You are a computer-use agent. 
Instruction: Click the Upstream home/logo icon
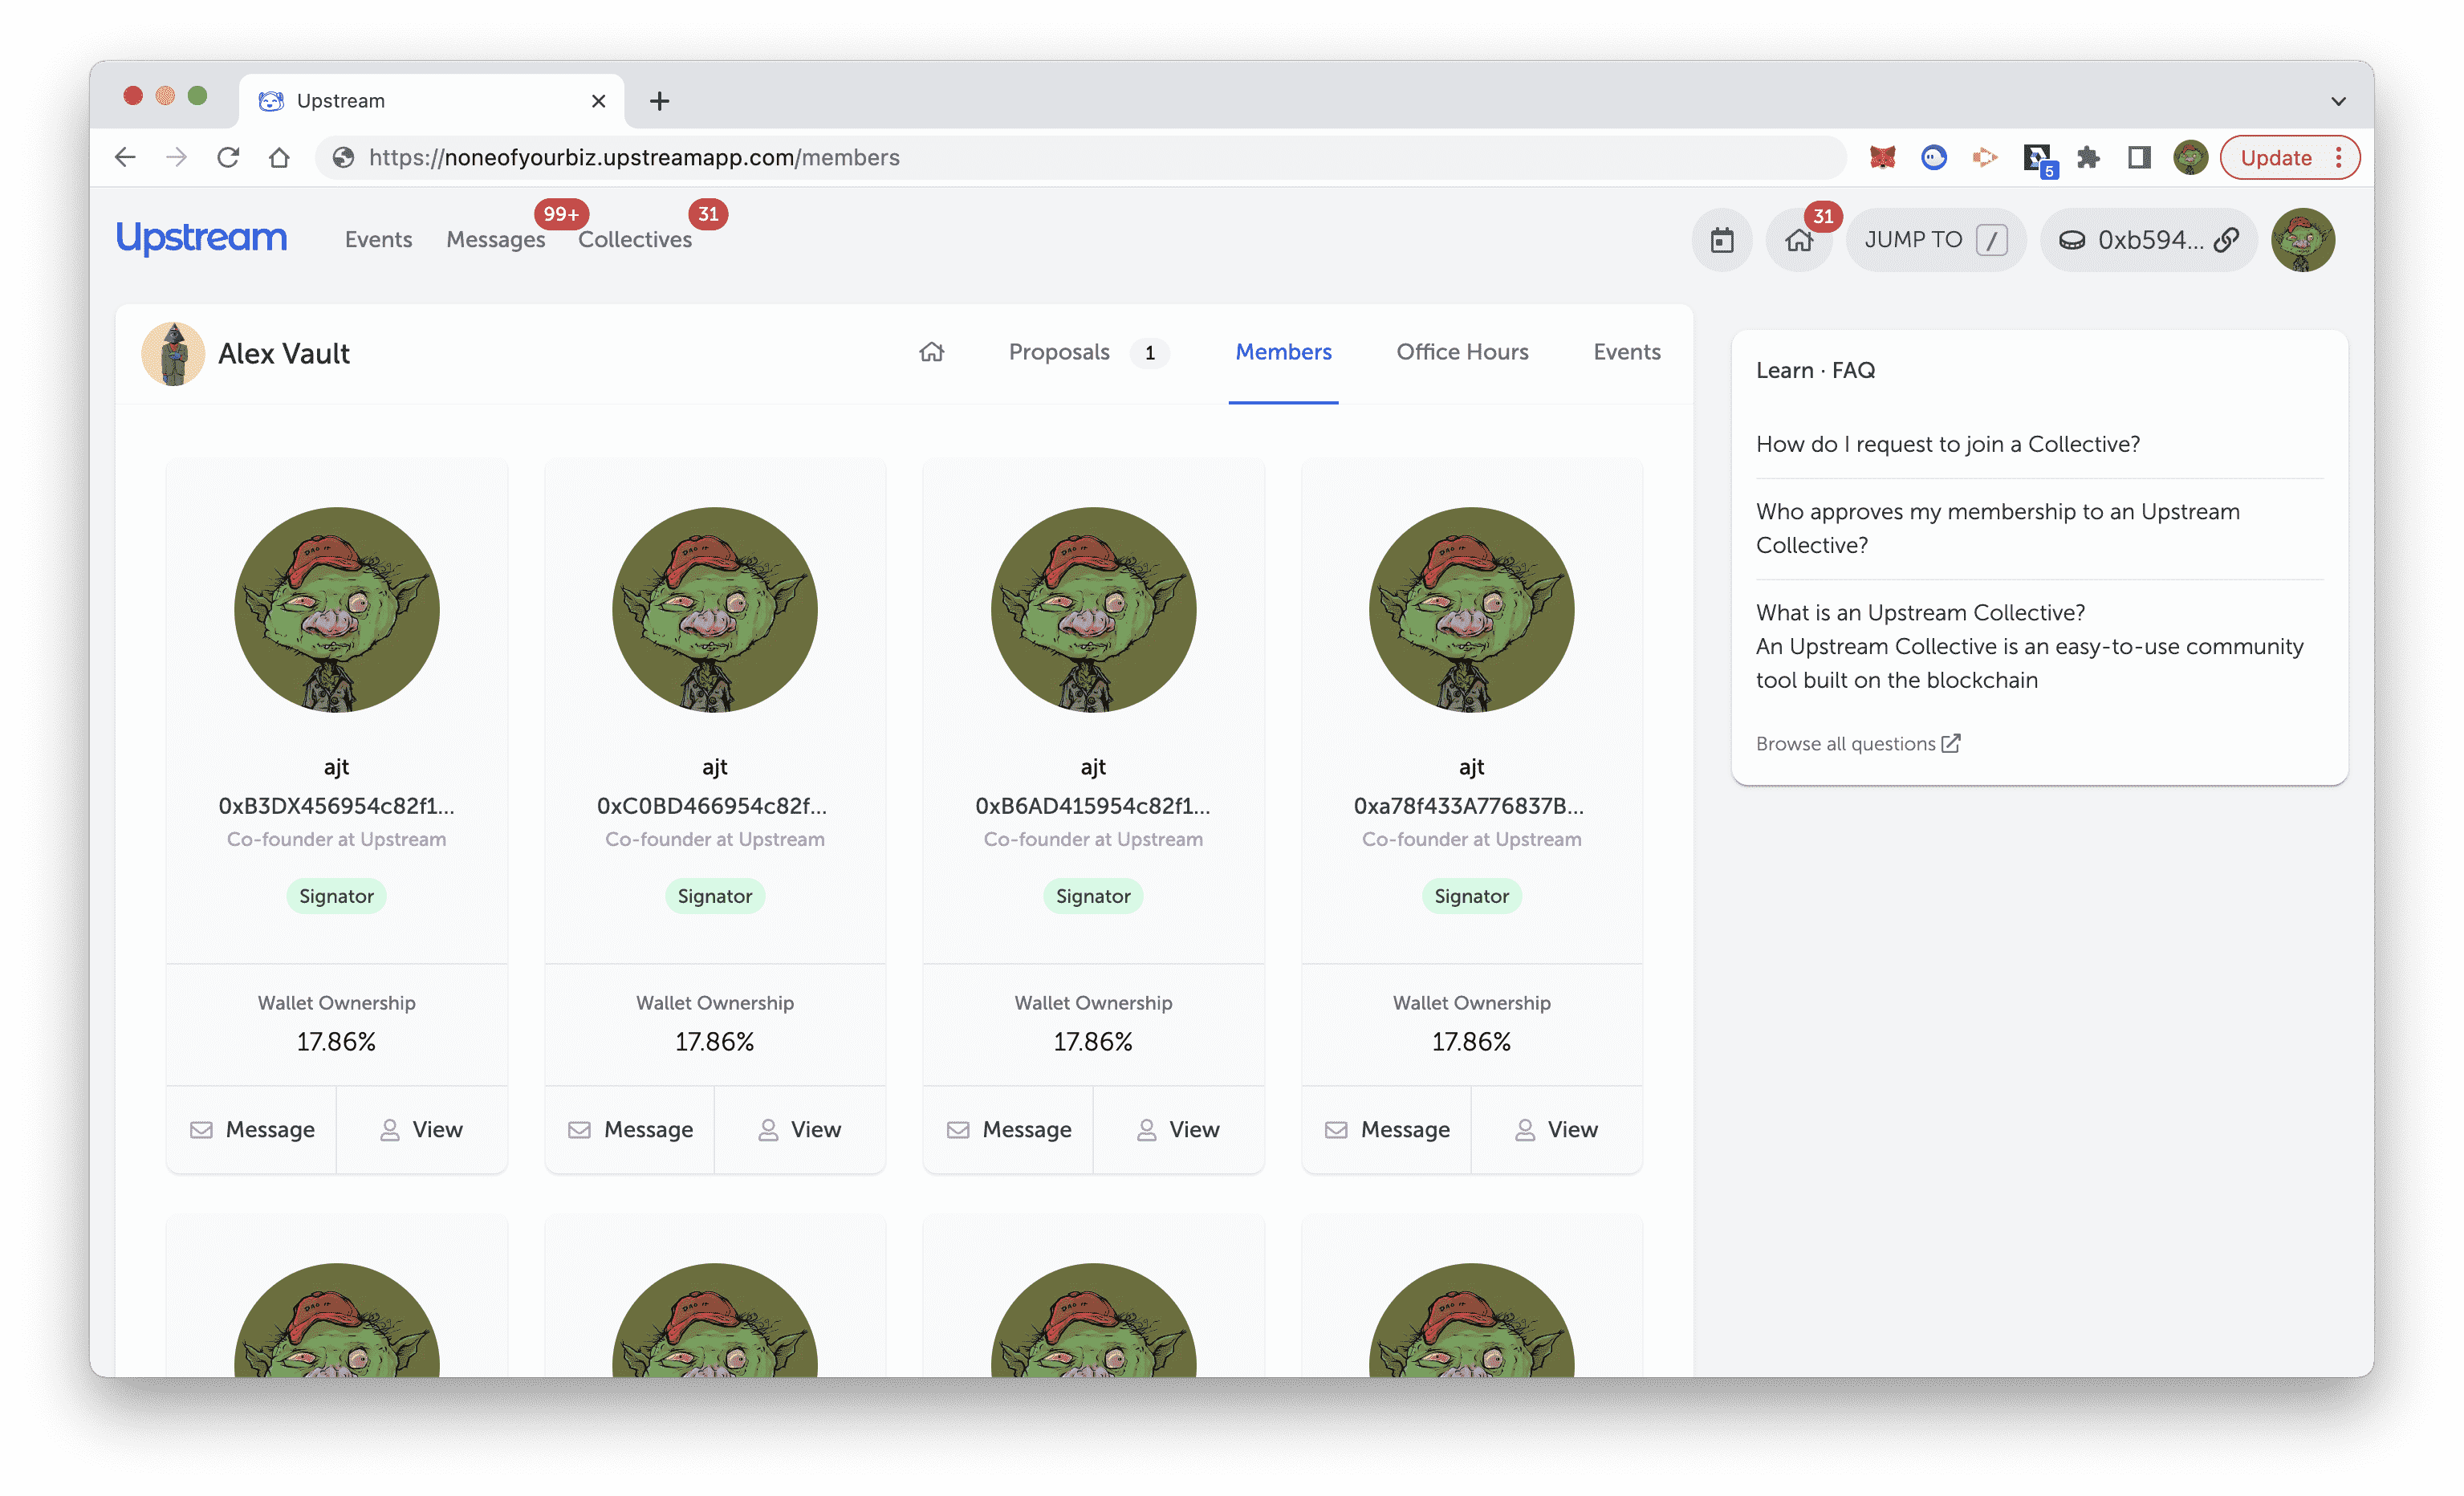(199, 238)
